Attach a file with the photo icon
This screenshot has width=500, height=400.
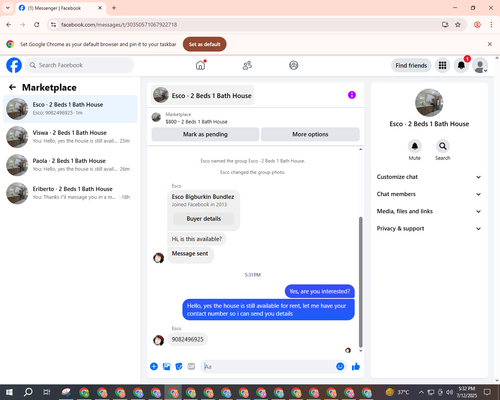[x=166, y=367]
